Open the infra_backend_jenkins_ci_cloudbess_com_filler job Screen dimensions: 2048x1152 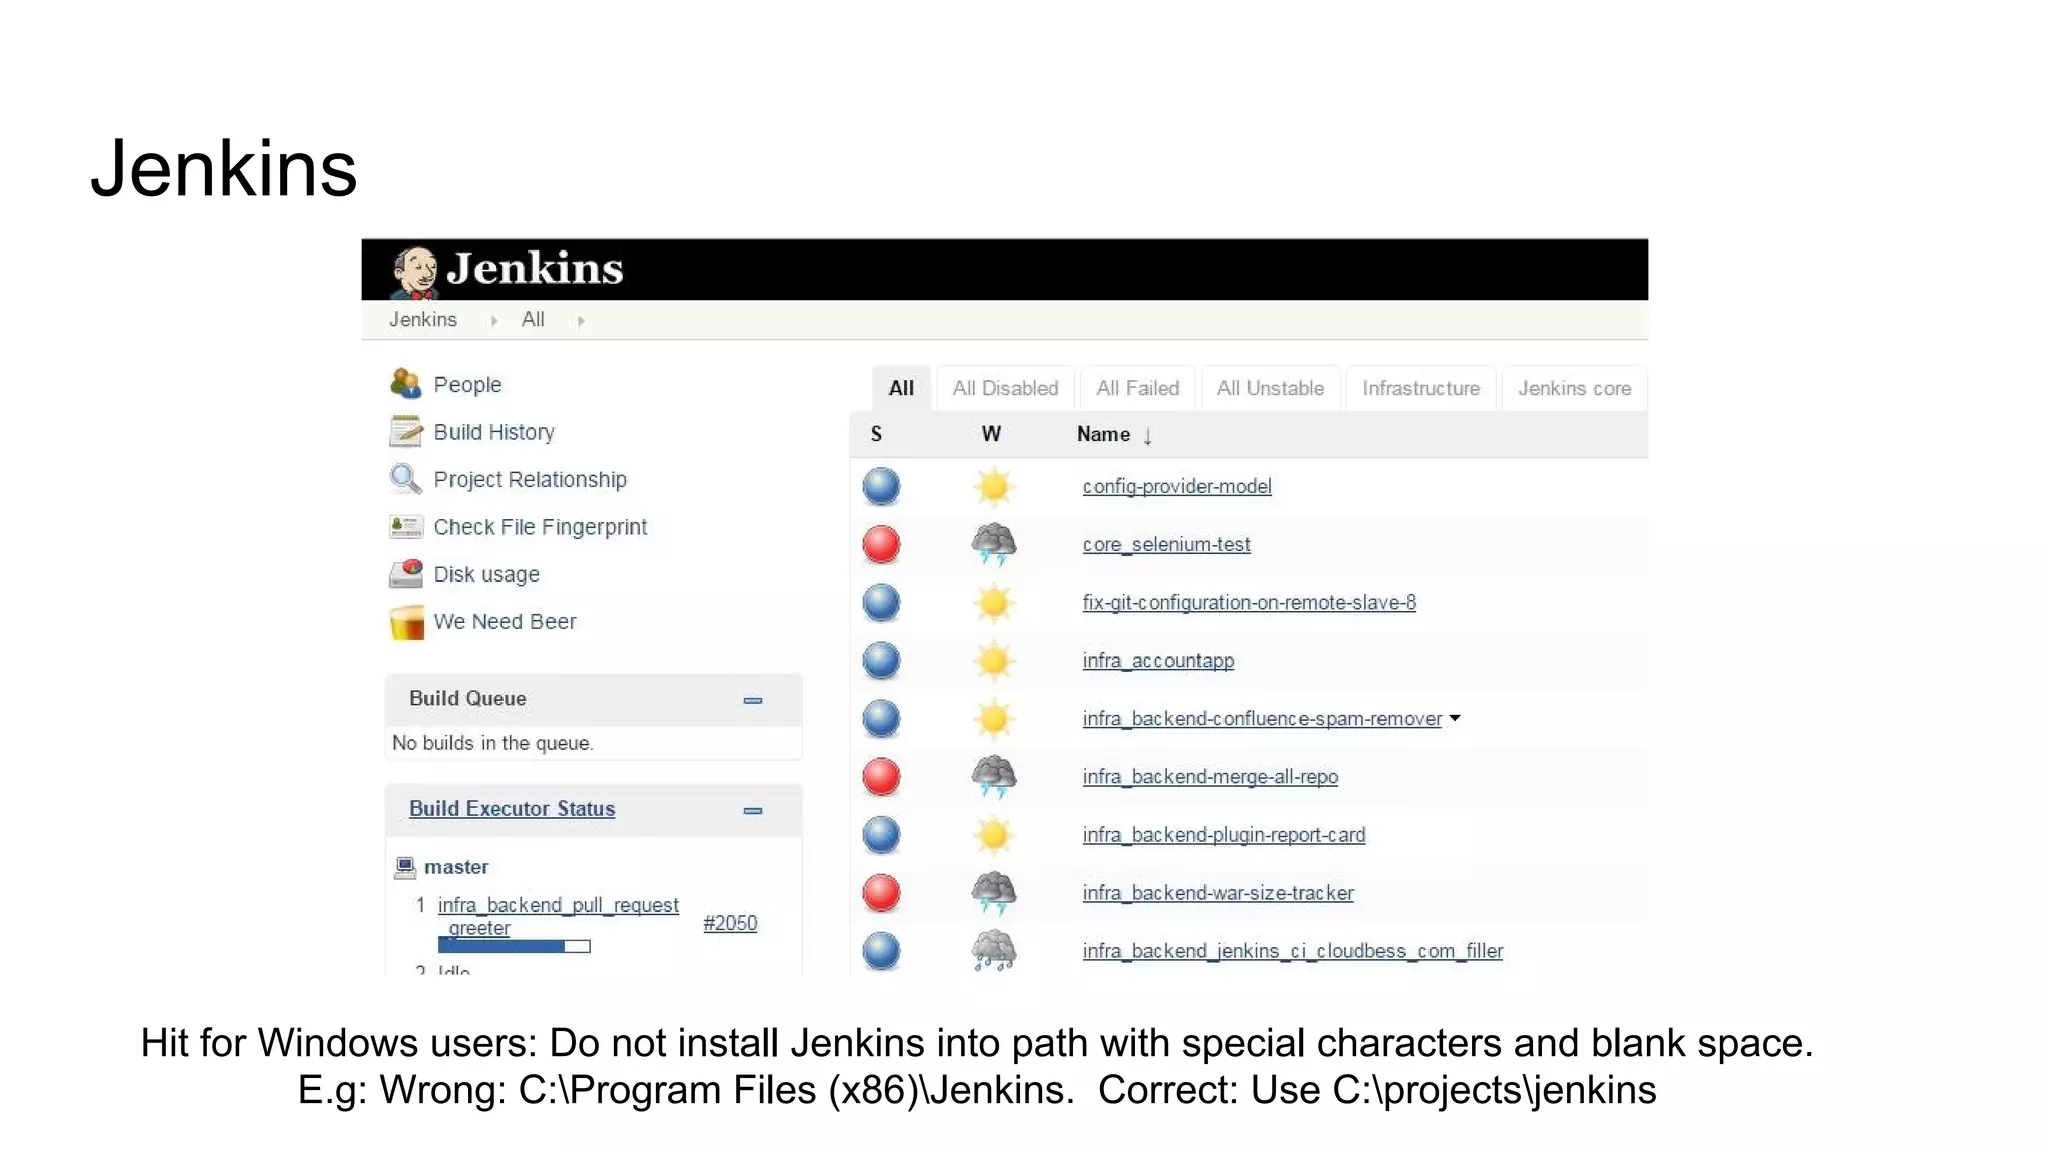1293,950
